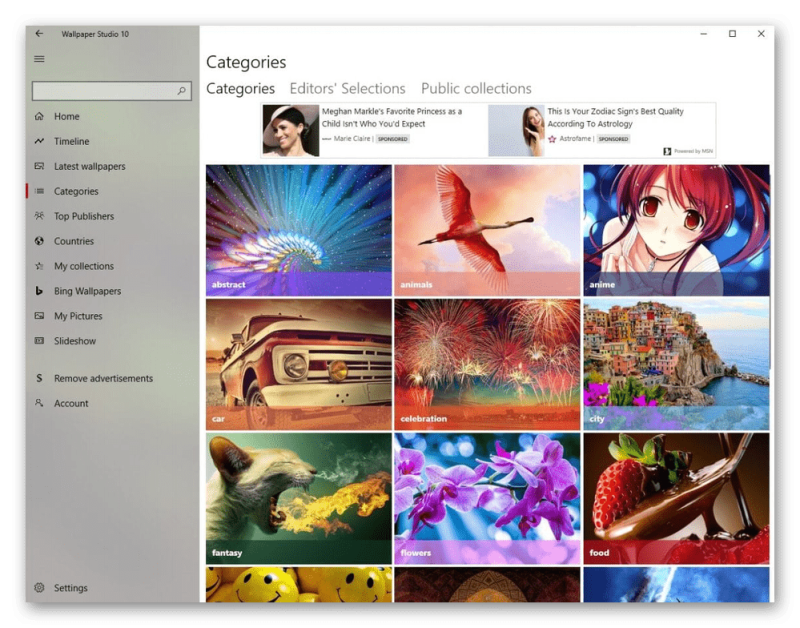The width and height of the screenshot is (800, 628).
Task: Click the Astrofame source label
Action: tap(575, 139)
